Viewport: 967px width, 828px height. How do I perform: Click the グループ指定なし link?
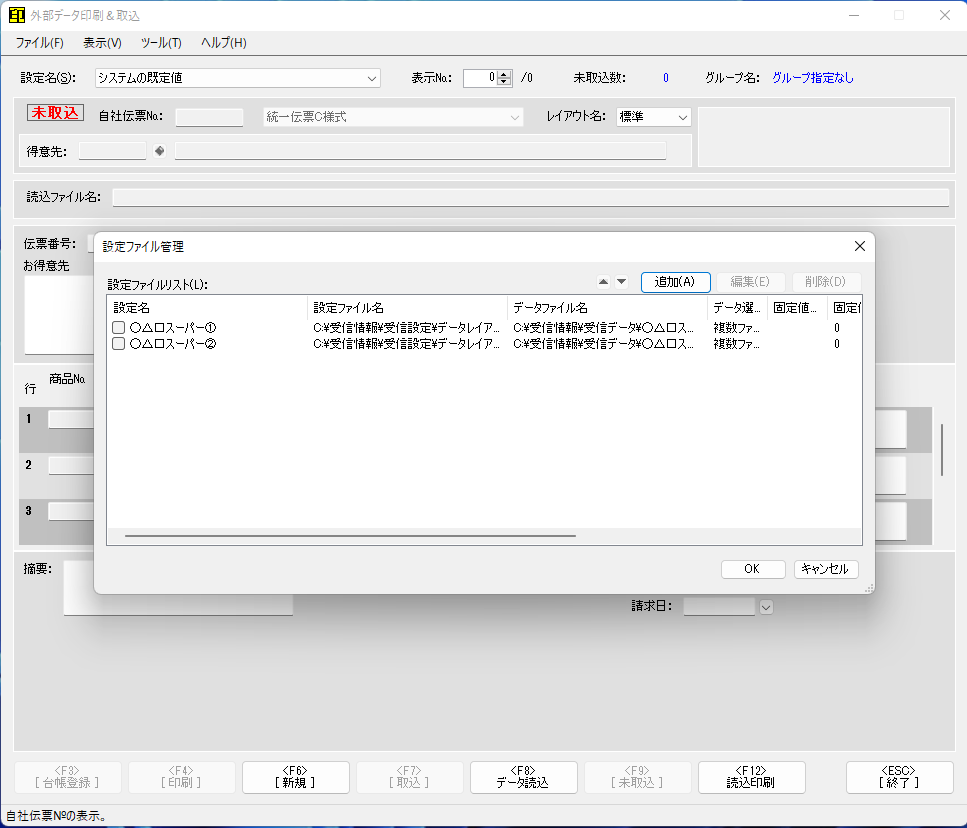pyautogui.click(x=813, y=78)
